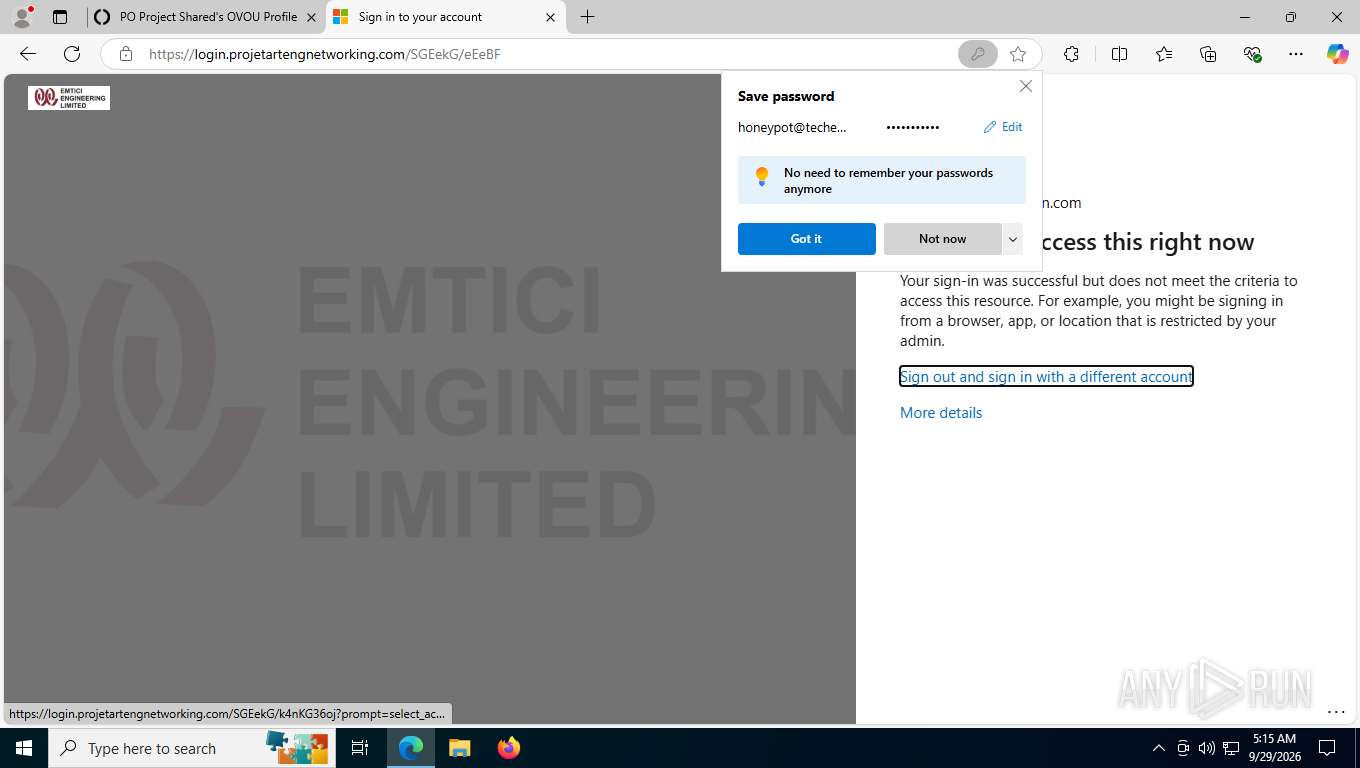The height and width of the screenshot is (768, 1360).
Task: Open a new browser tab
Action: point(587,17)
